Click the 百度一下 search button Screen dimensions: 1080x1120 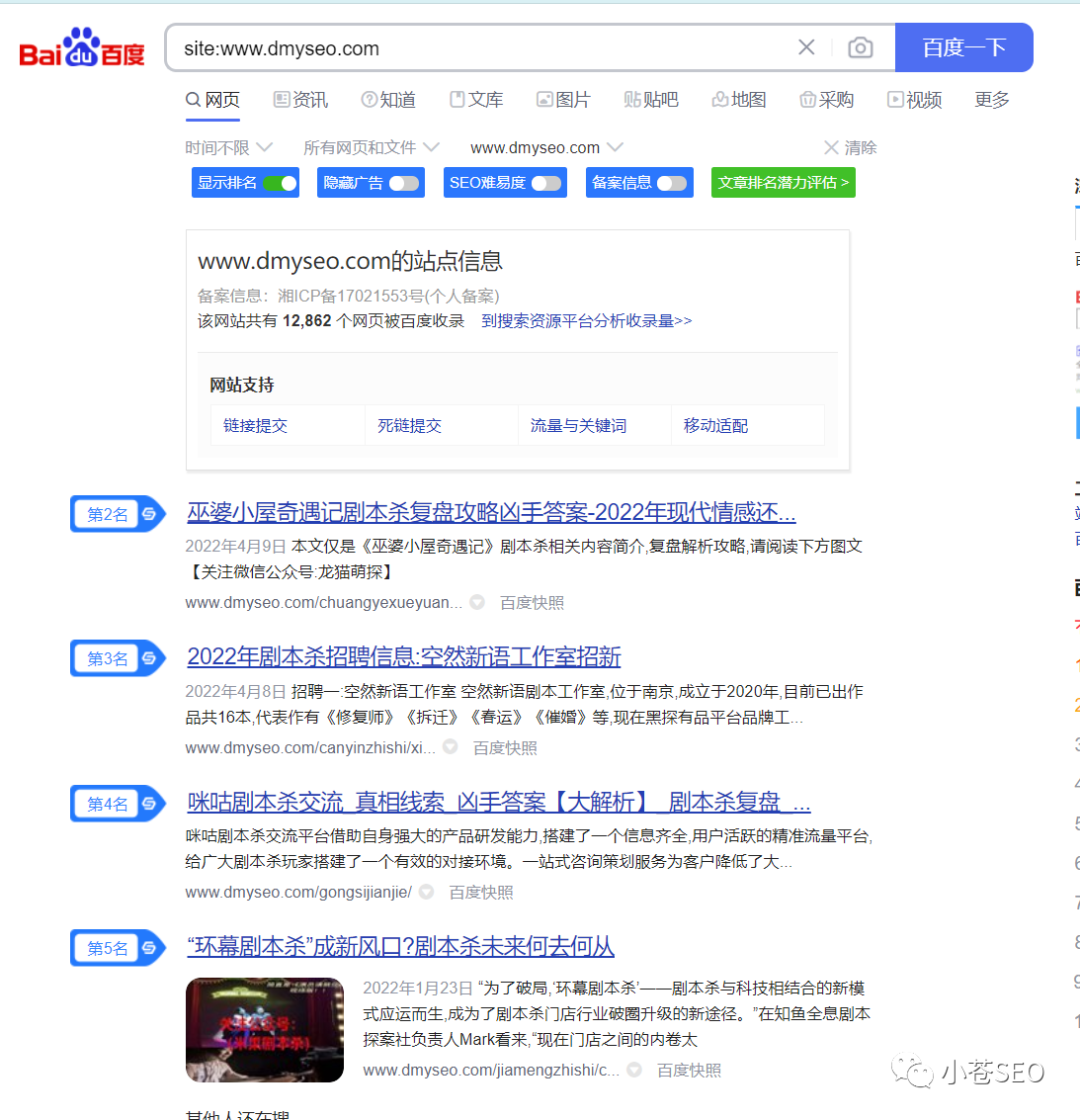964,47
